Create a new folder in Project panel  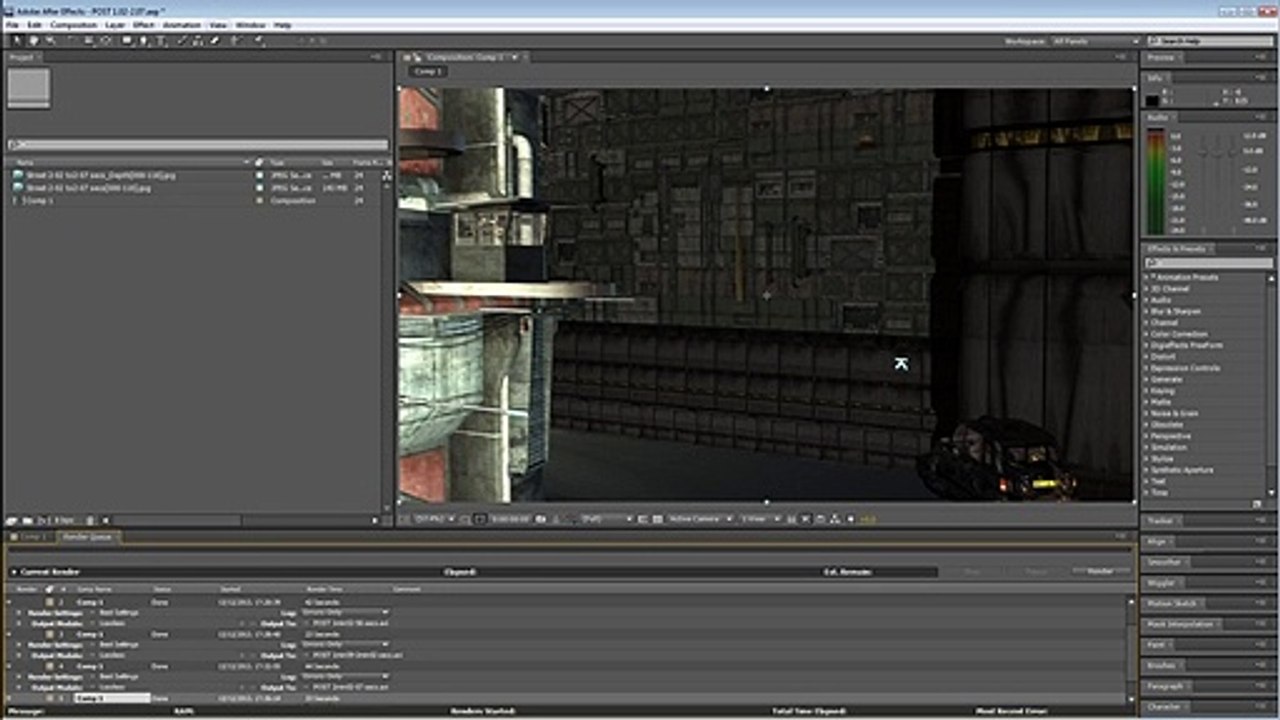pyautogui.click(x=27, y=520)
